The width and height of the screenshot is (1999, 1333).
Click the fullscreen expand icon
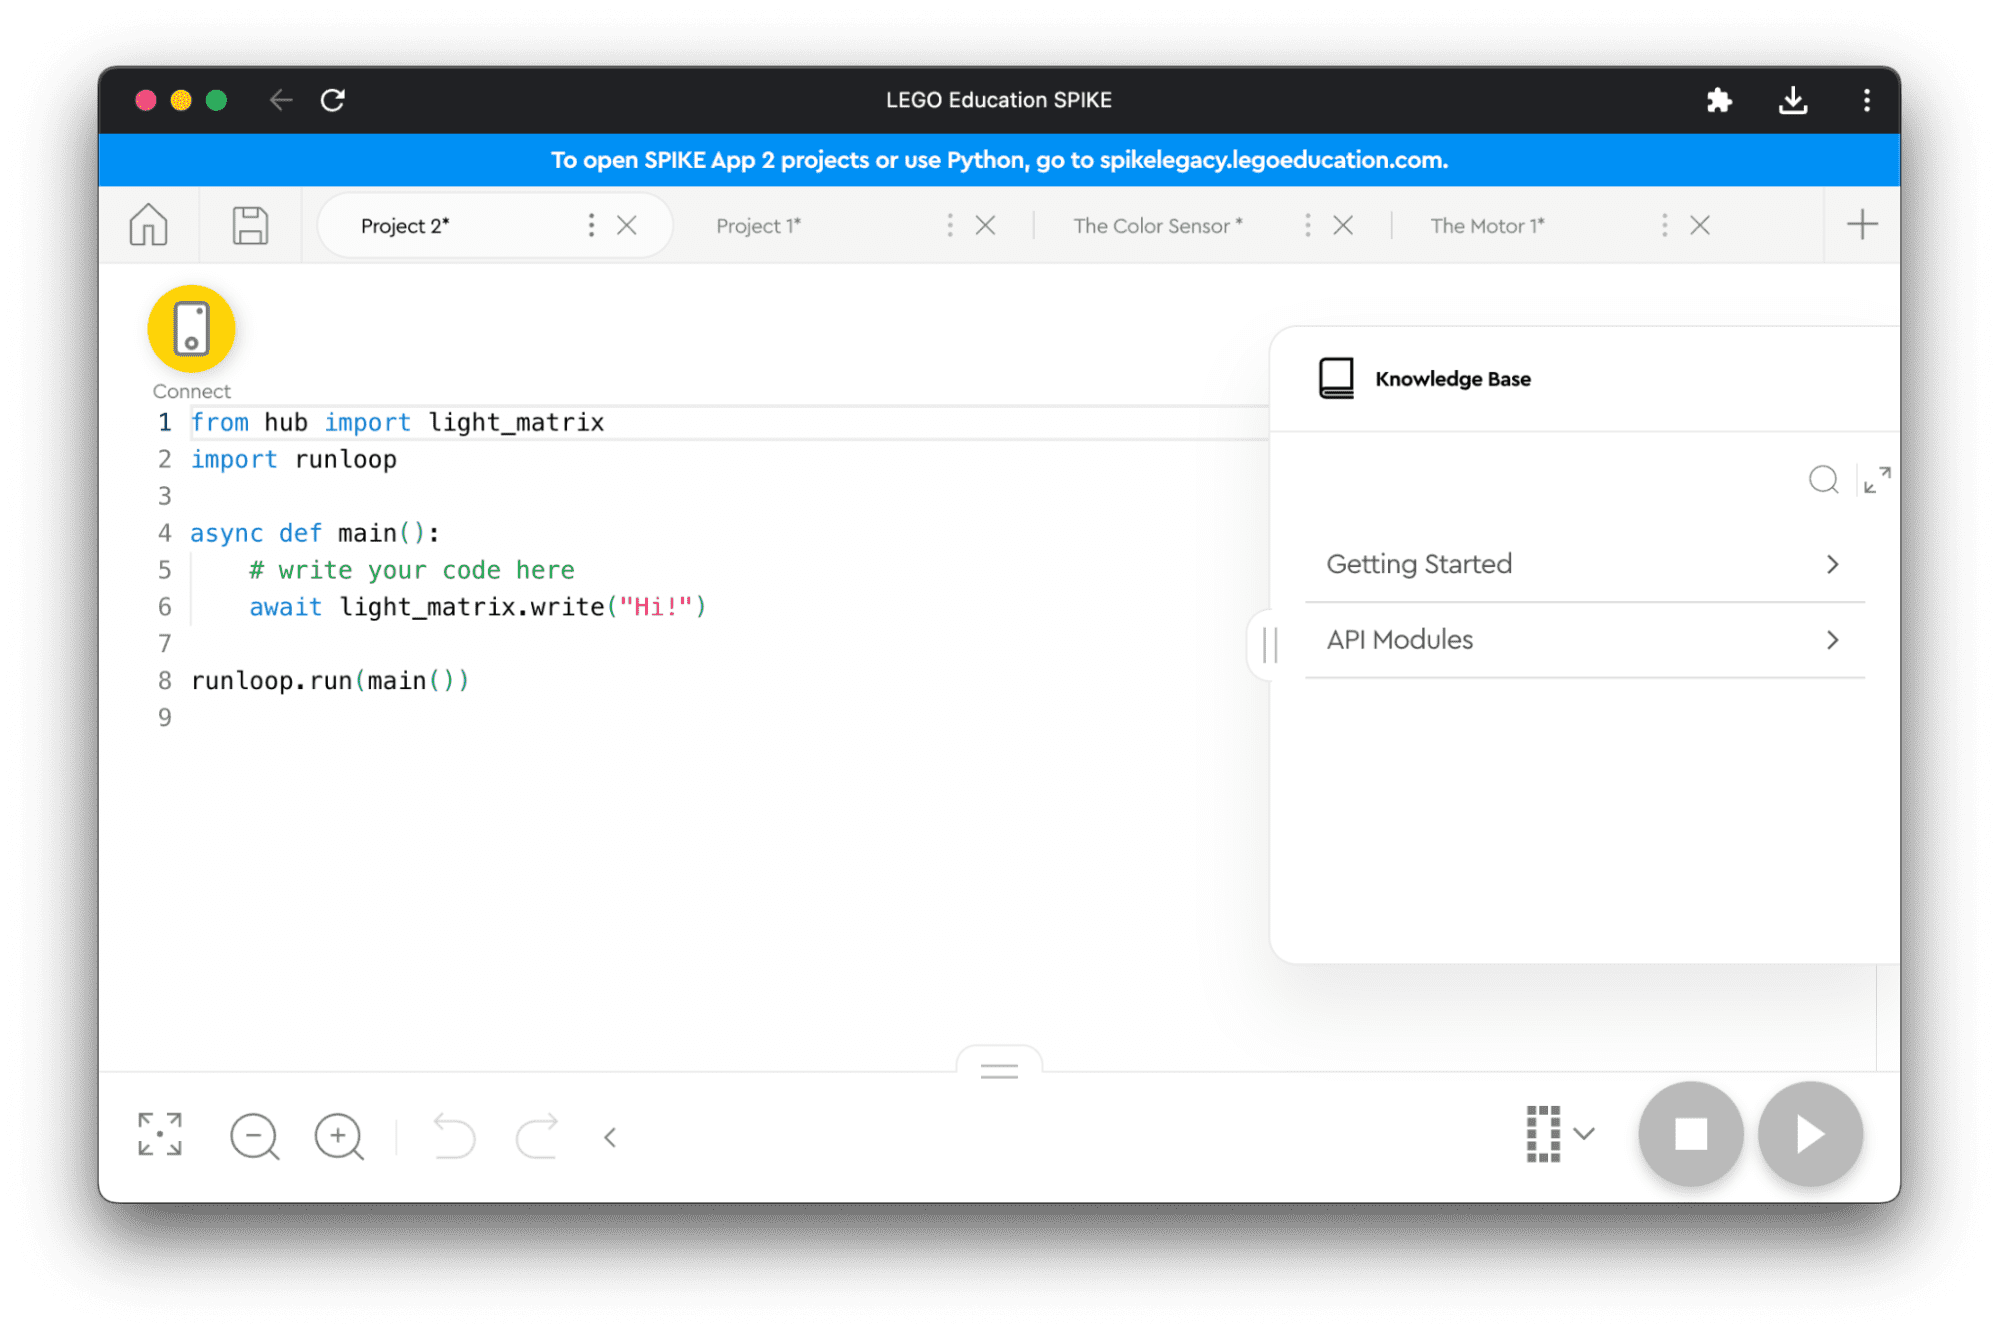(x=158, y=1132)
